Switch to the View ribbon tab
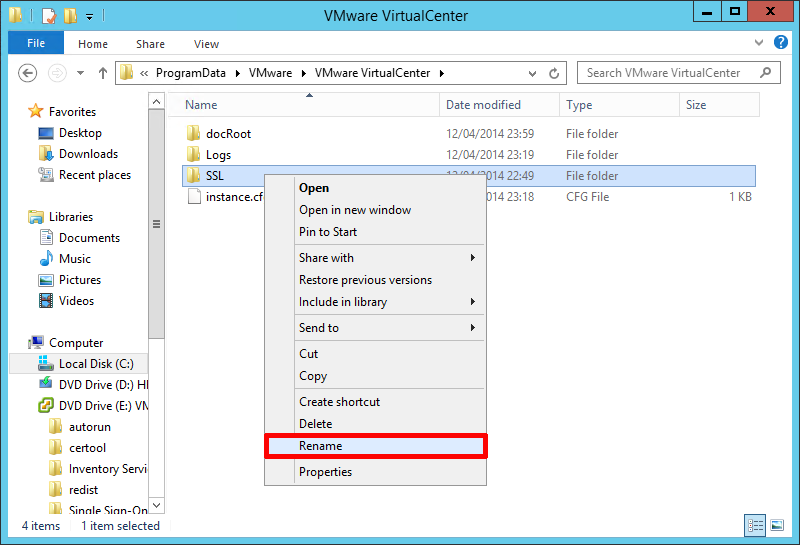The image size is (800, 545). (x=206, y=44)
